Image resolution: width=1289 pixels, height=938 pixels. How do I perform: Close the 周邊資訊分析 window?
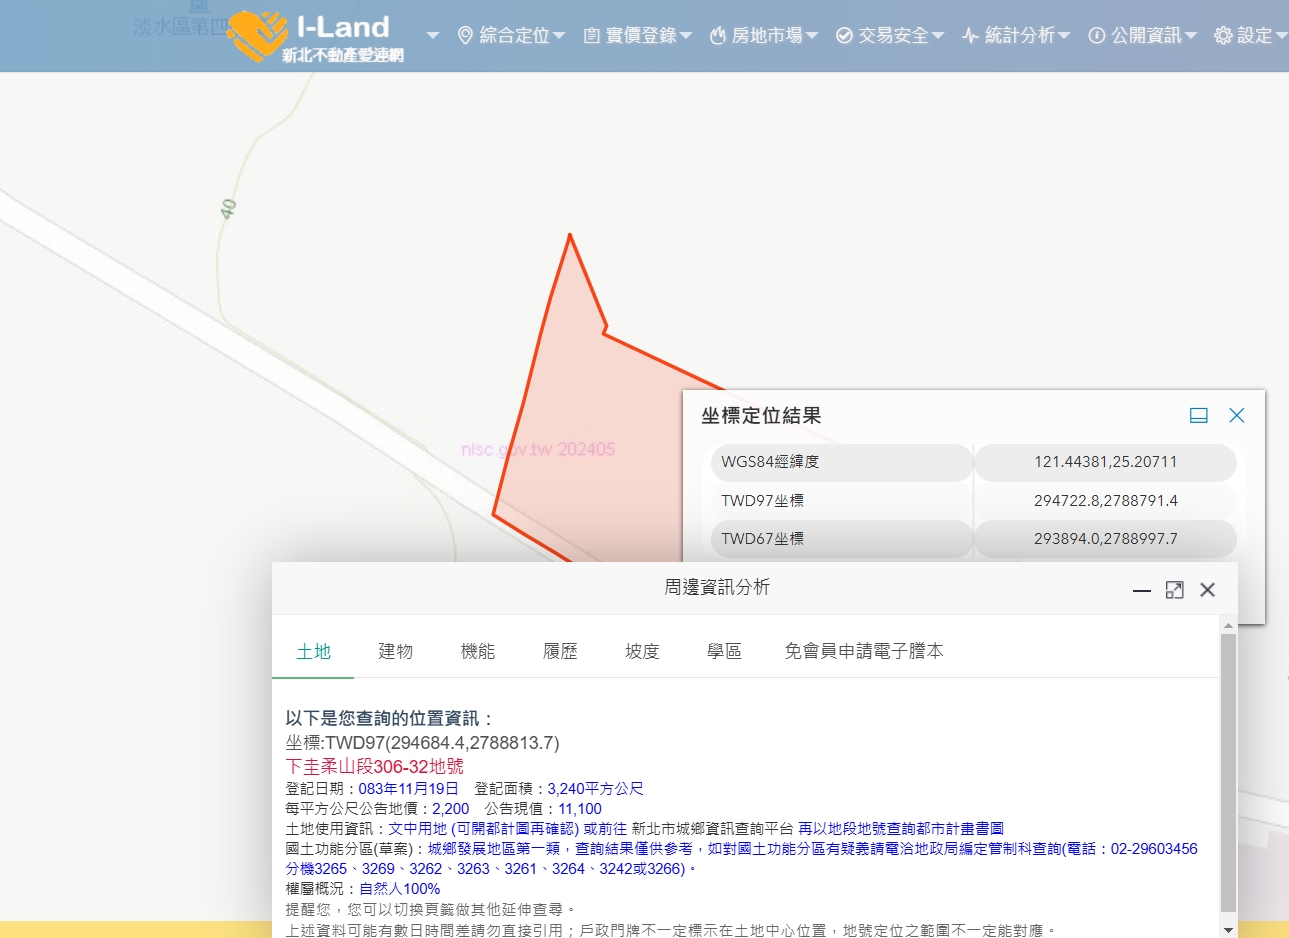pyautogui.click(x=1207, y=590)
